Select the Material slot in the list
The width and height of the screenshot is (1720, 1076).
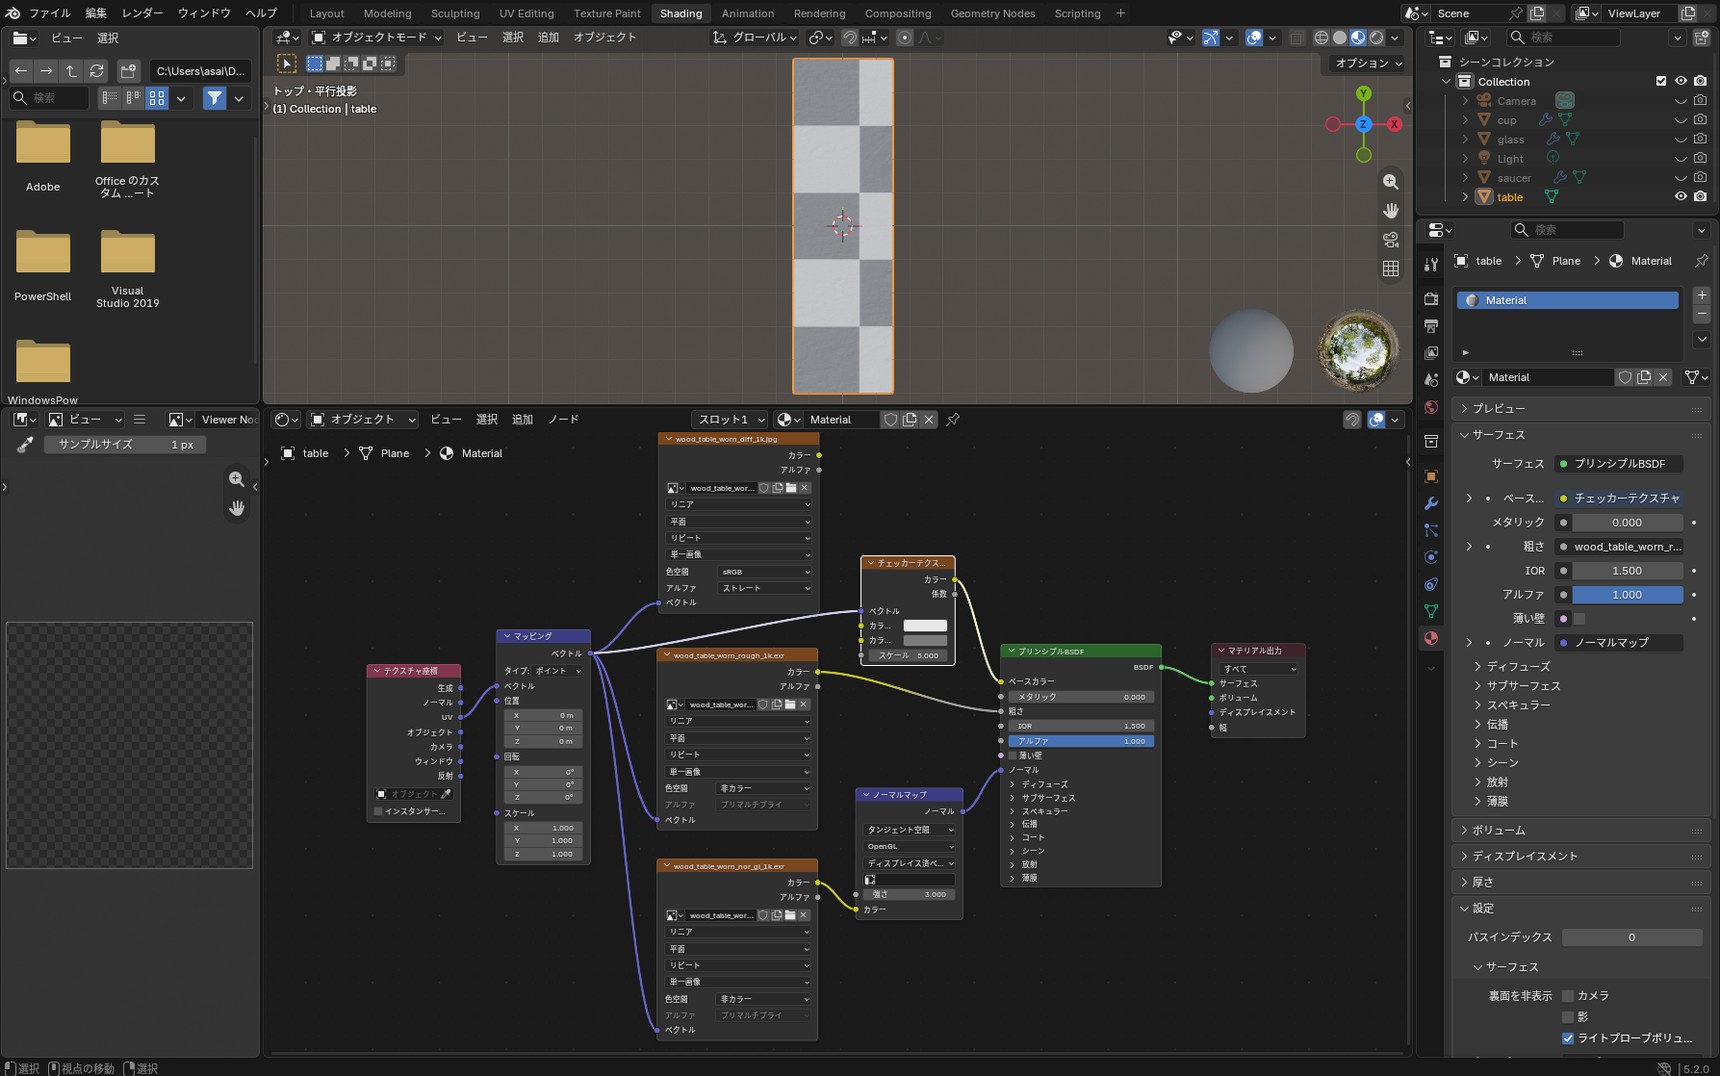[x=1567, y=300]
